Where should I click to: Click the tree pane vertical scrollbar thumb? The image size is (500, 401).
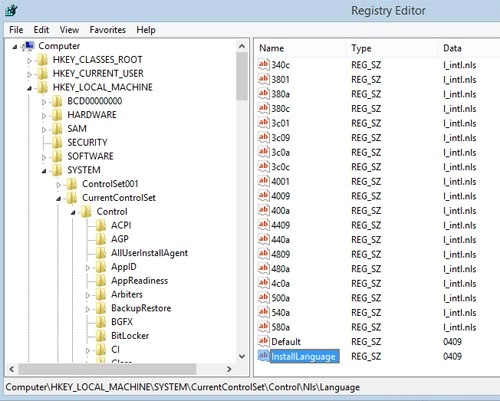(242, 76)
